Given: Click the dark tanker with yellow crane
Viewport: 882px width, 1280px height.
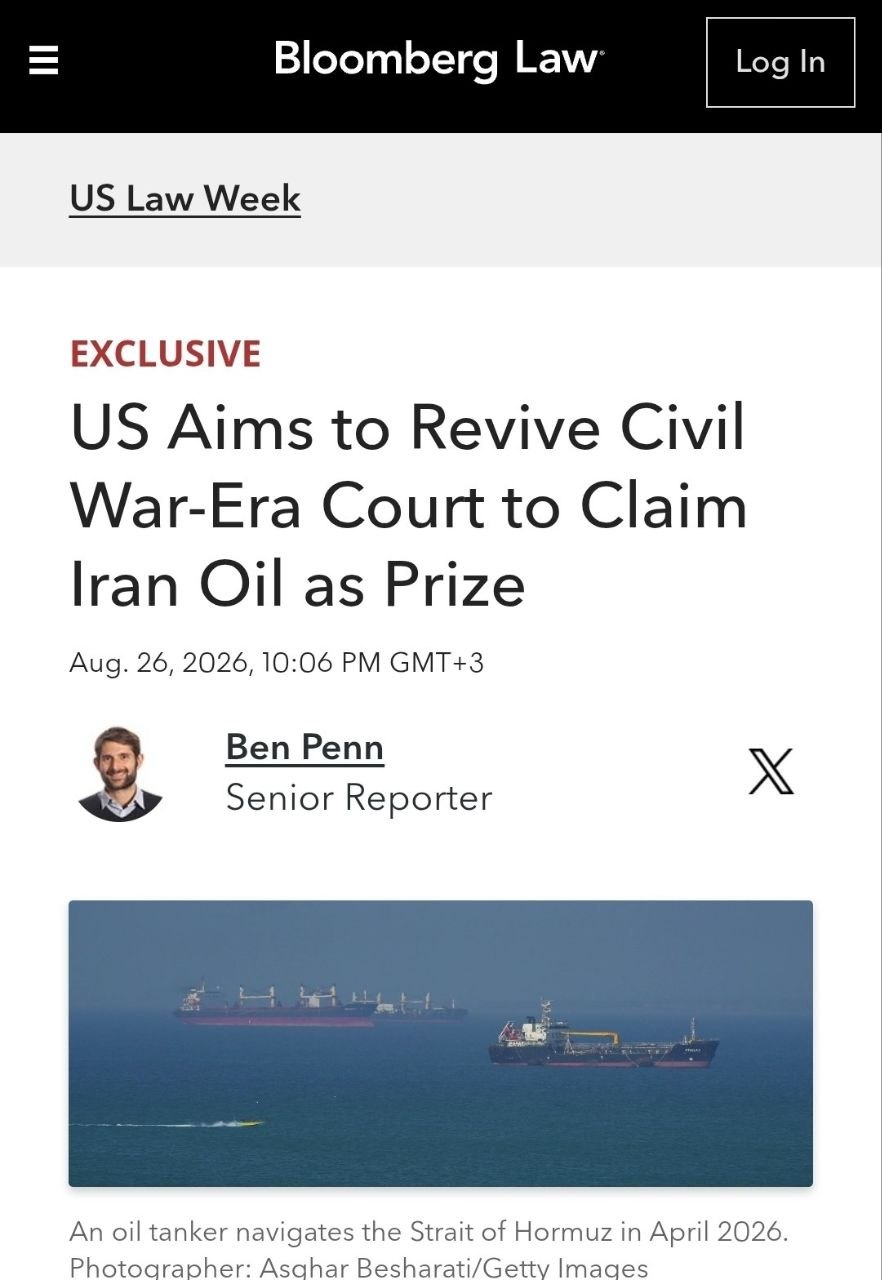Looking at the screenshot, I should click(603, 1038).
